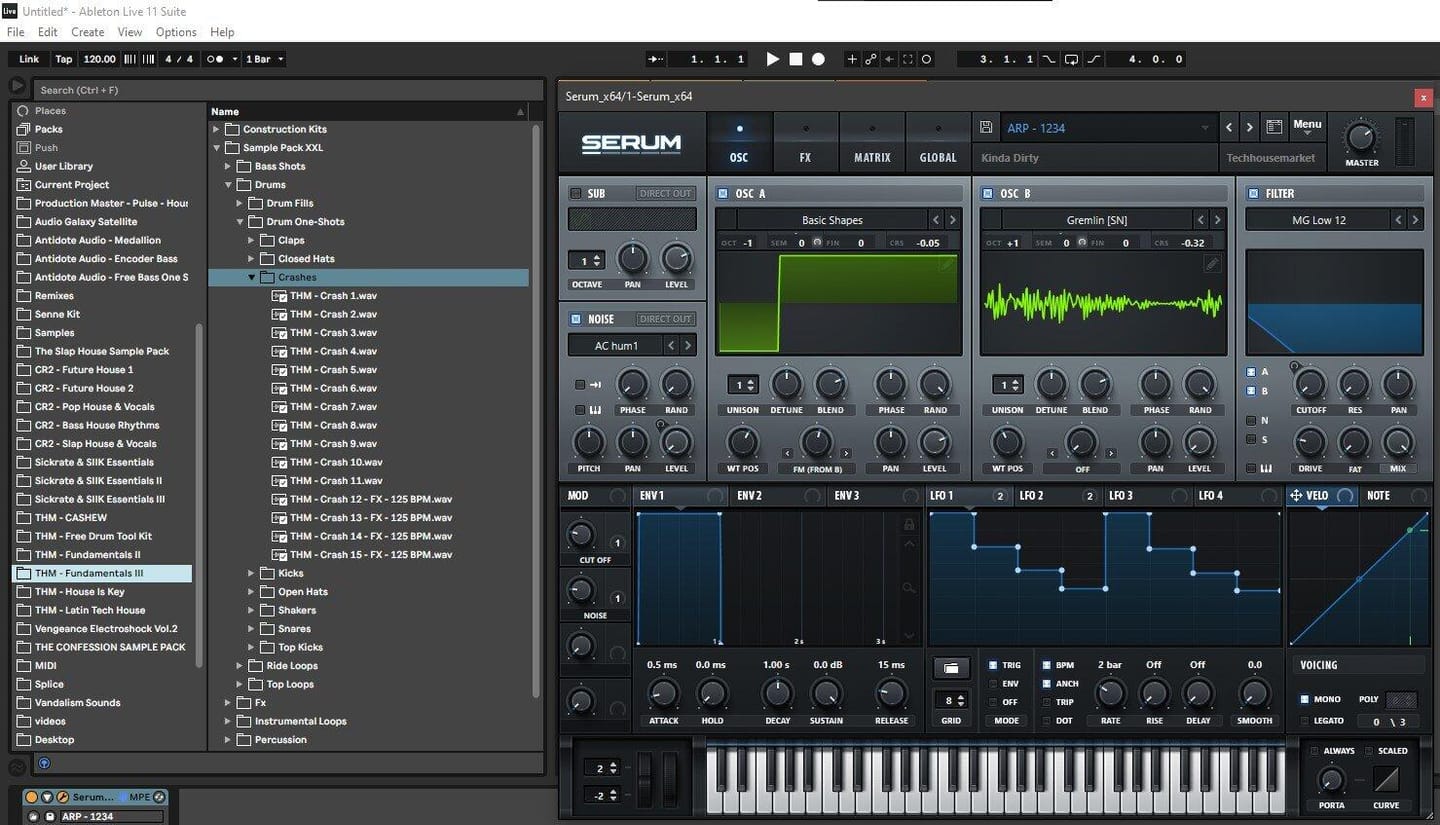Click the filter CUTOFF knob
1440x825 pixels.
(x=1310, y=383)
